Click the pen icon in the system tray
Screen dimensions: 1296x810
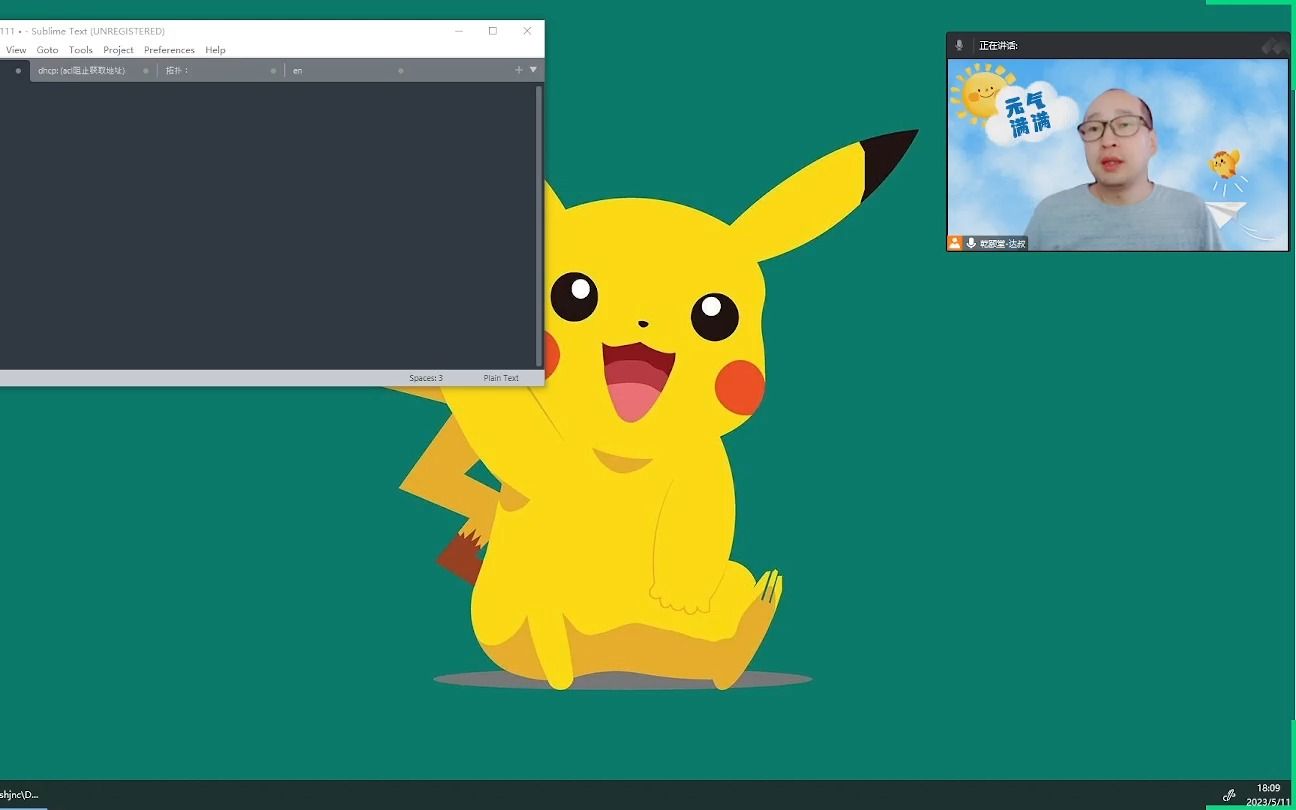pos(1229,795)
